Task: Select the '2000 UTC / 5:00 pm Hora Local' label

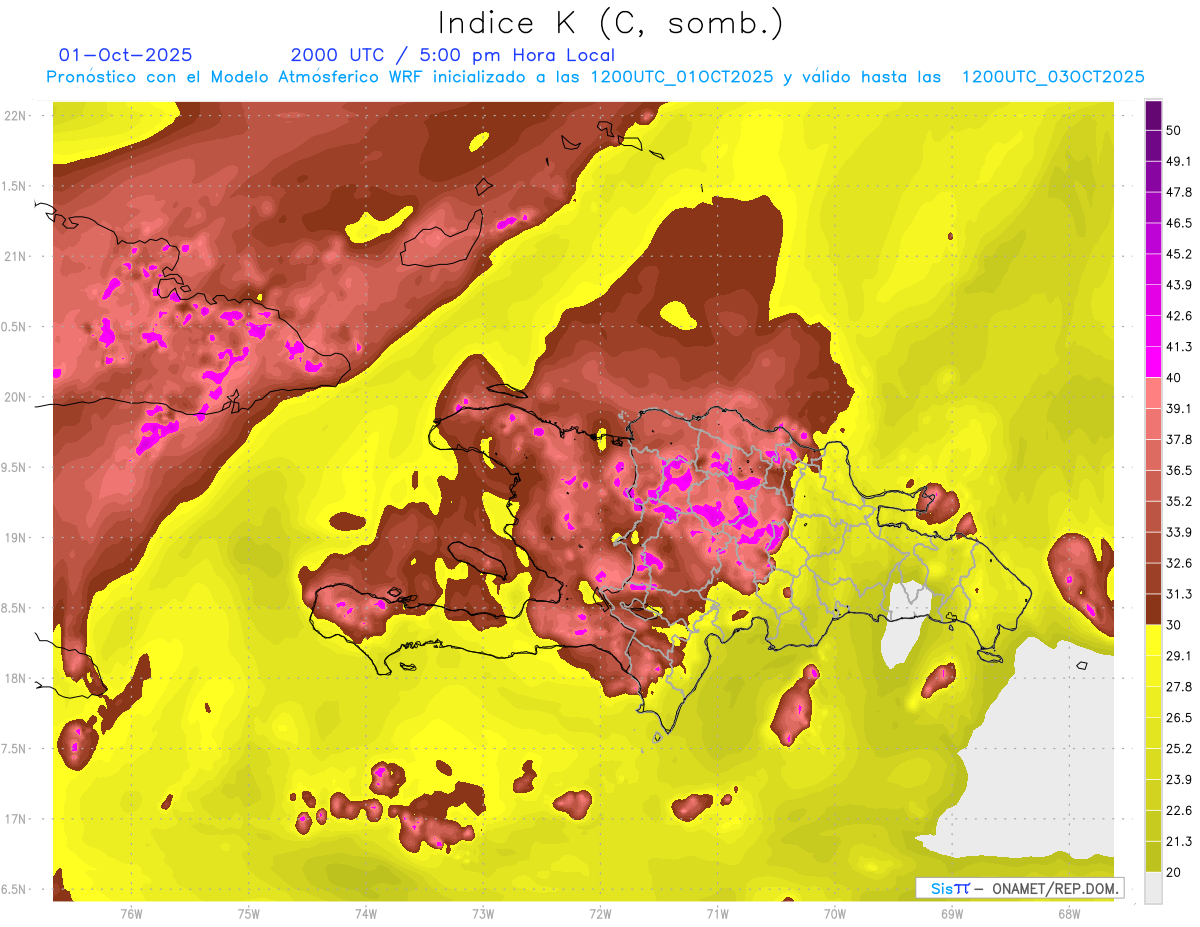Action: click(452, 55)
